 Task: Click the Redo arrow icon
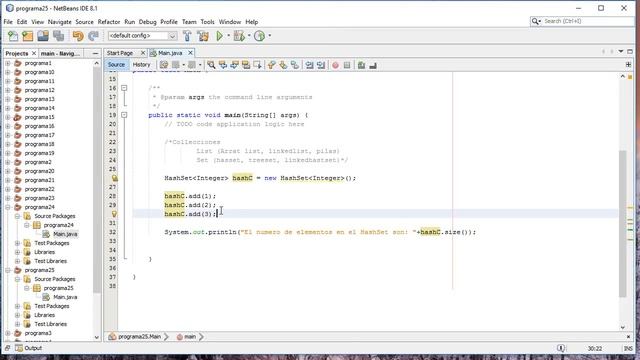[x=93, y=36]
